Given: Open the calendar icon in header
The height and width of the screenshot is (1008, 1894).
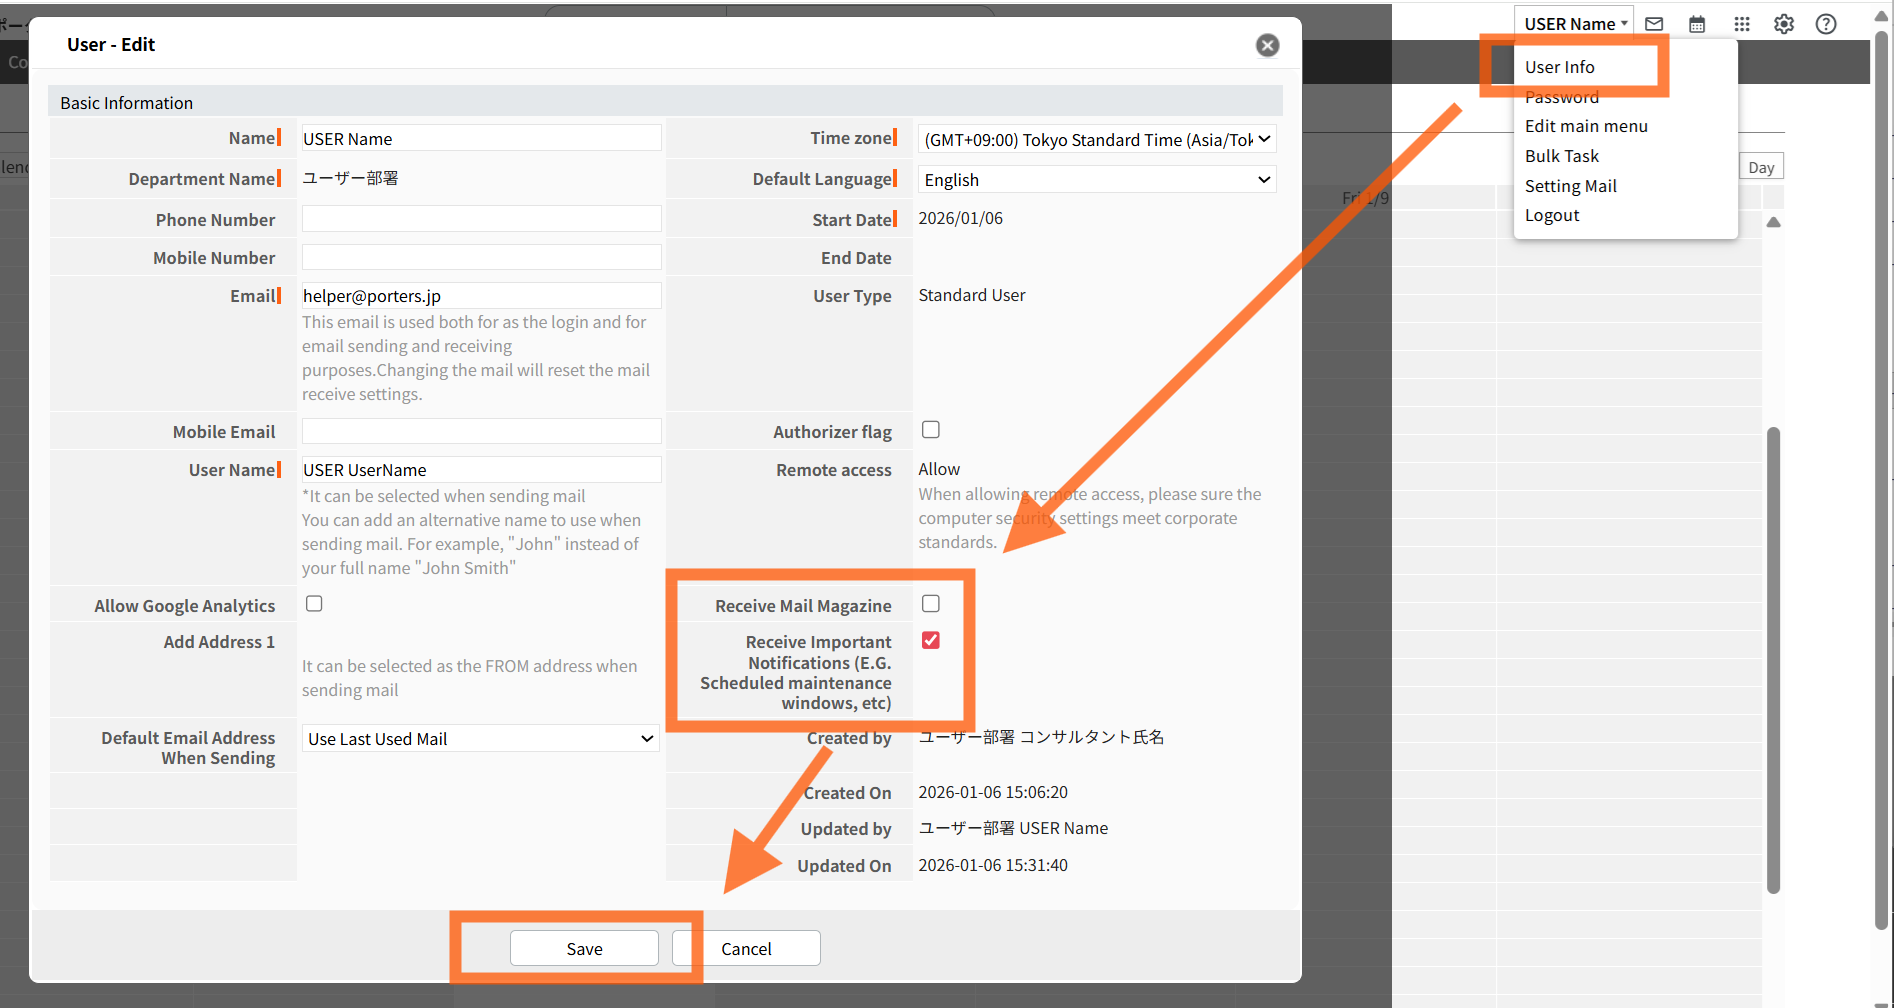Looking at the screenshot, I should click(1697, 24).
